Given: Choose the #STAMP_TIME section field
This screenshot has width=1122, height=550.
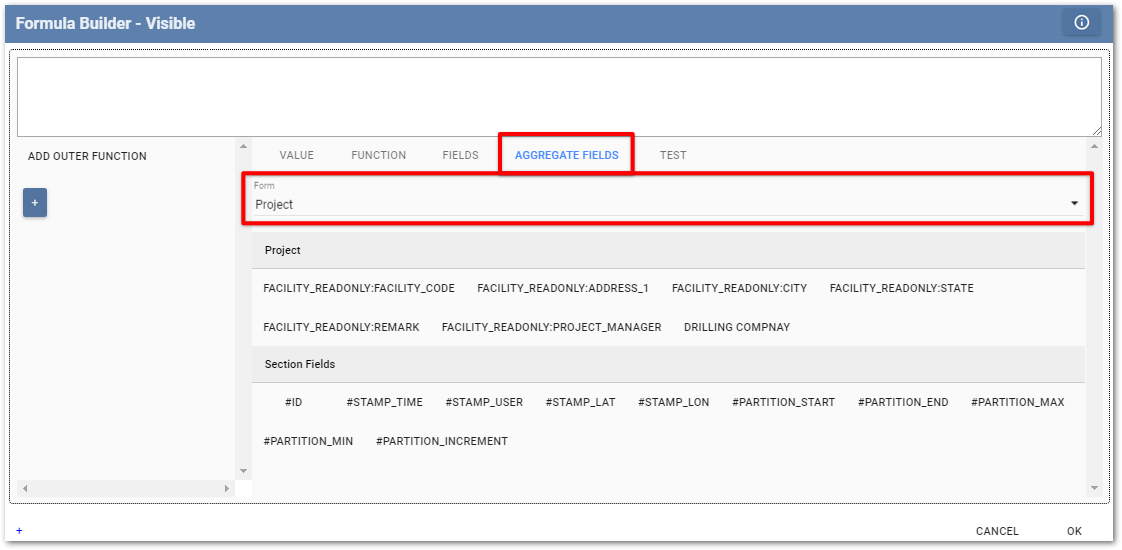Looking at the screenshot, I should pyautogui.click(x=385, y=402).
